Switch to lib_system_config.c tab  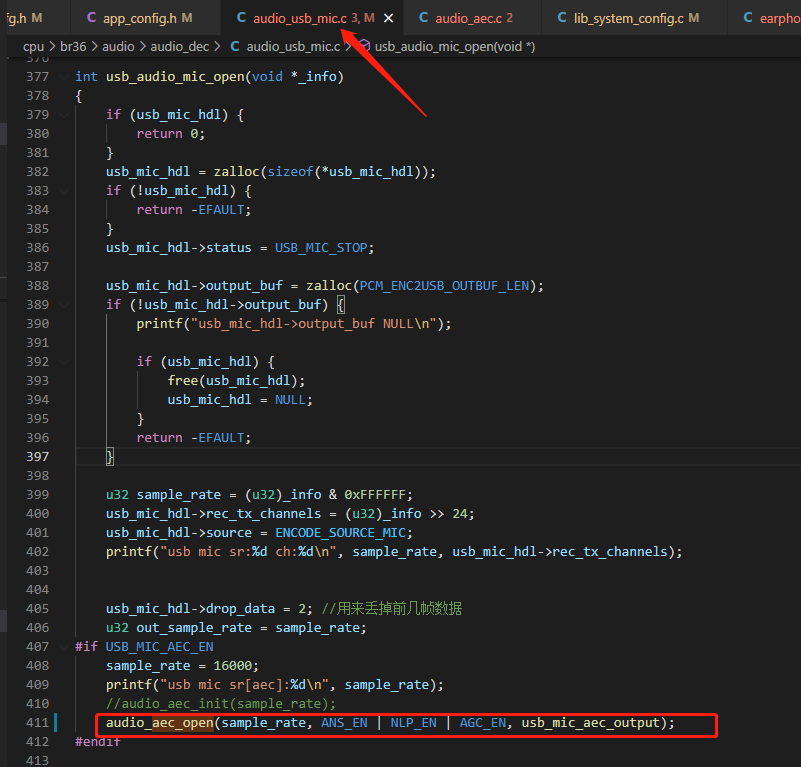(x=628, y=18)
